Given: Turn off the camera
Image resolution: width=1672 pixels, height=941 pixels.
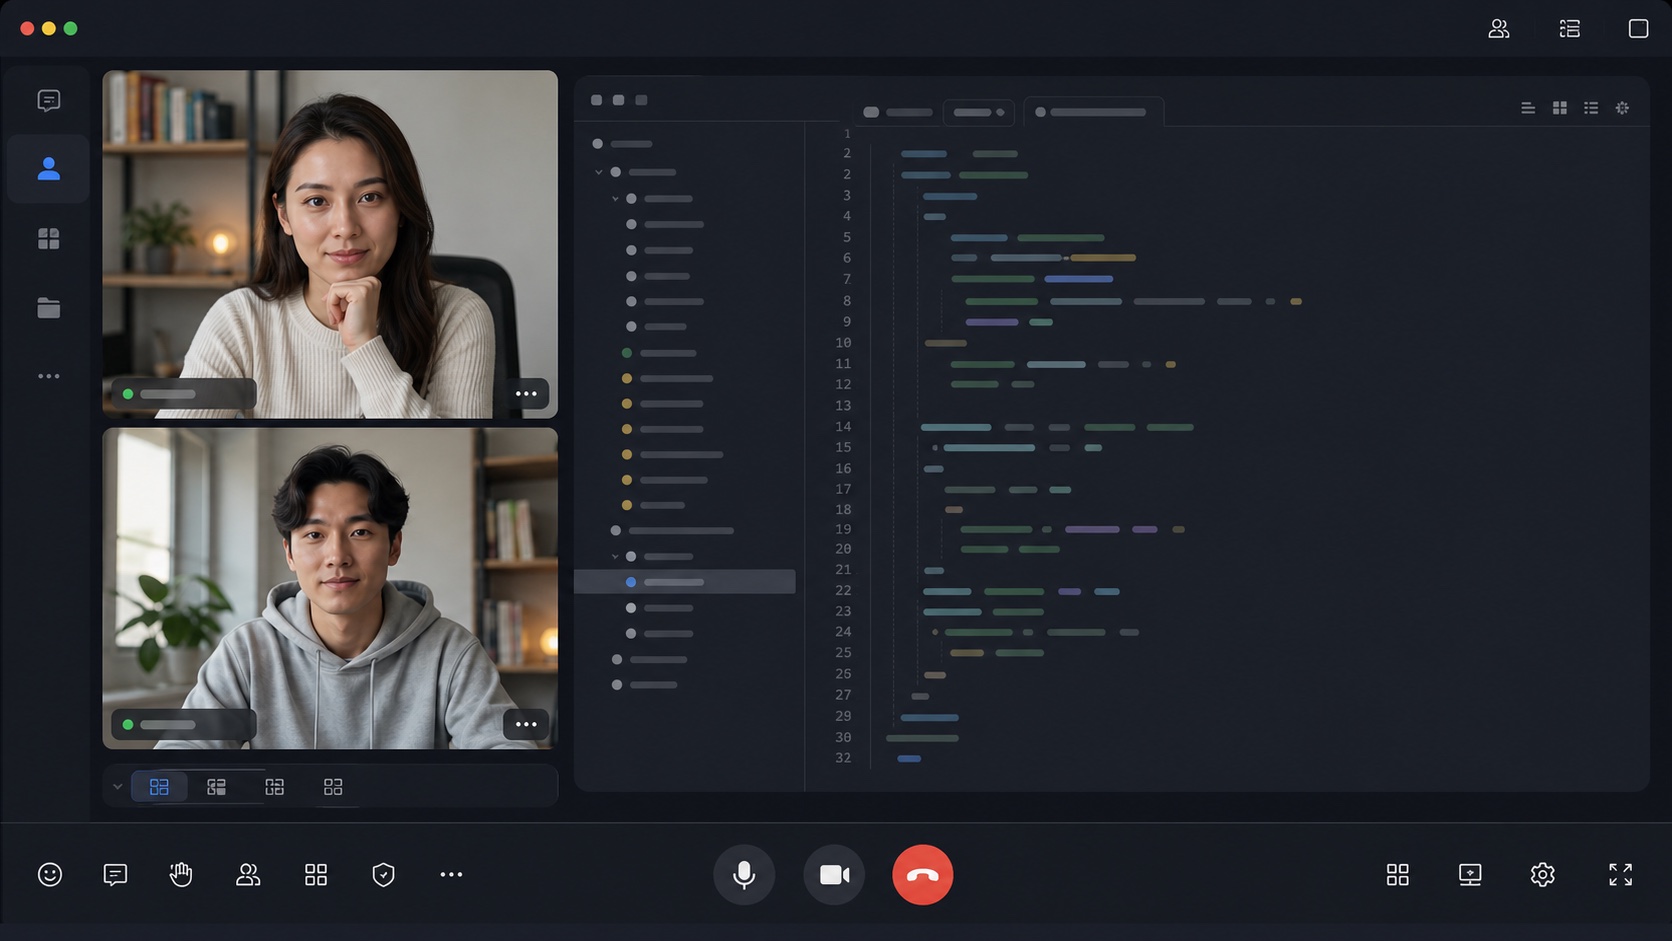Looking at the screenshot, I should click(834, 875).
